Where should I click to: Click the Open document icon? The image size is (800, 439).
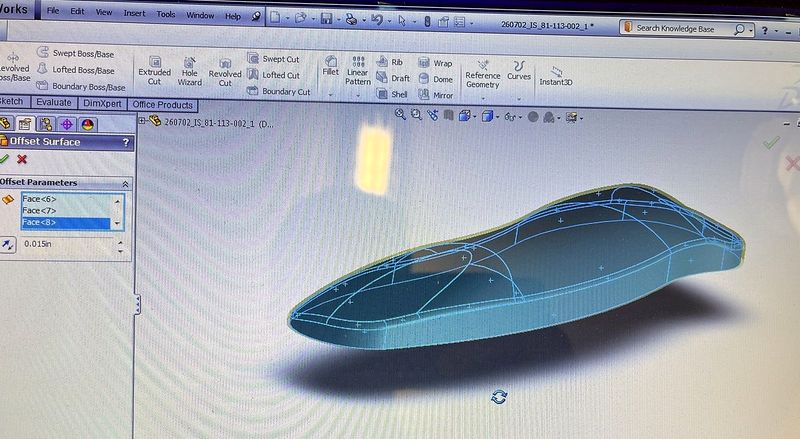click(301, 18)
